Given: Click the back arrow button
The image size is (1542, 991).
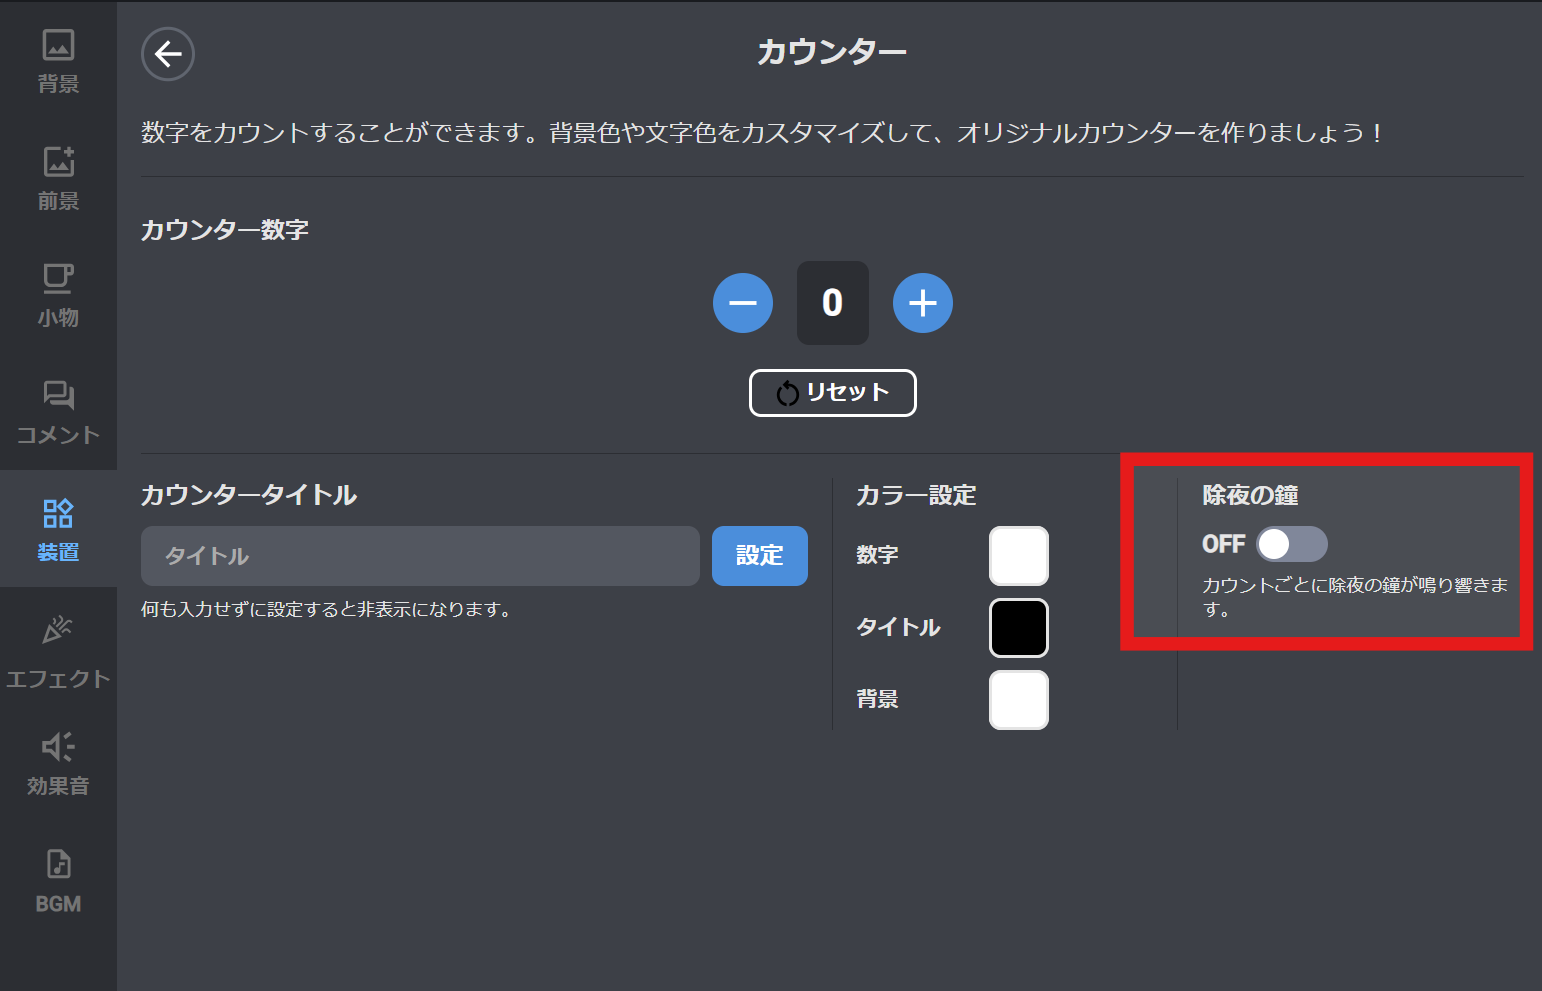Looking at the screenshot, I should coord(167,54).
